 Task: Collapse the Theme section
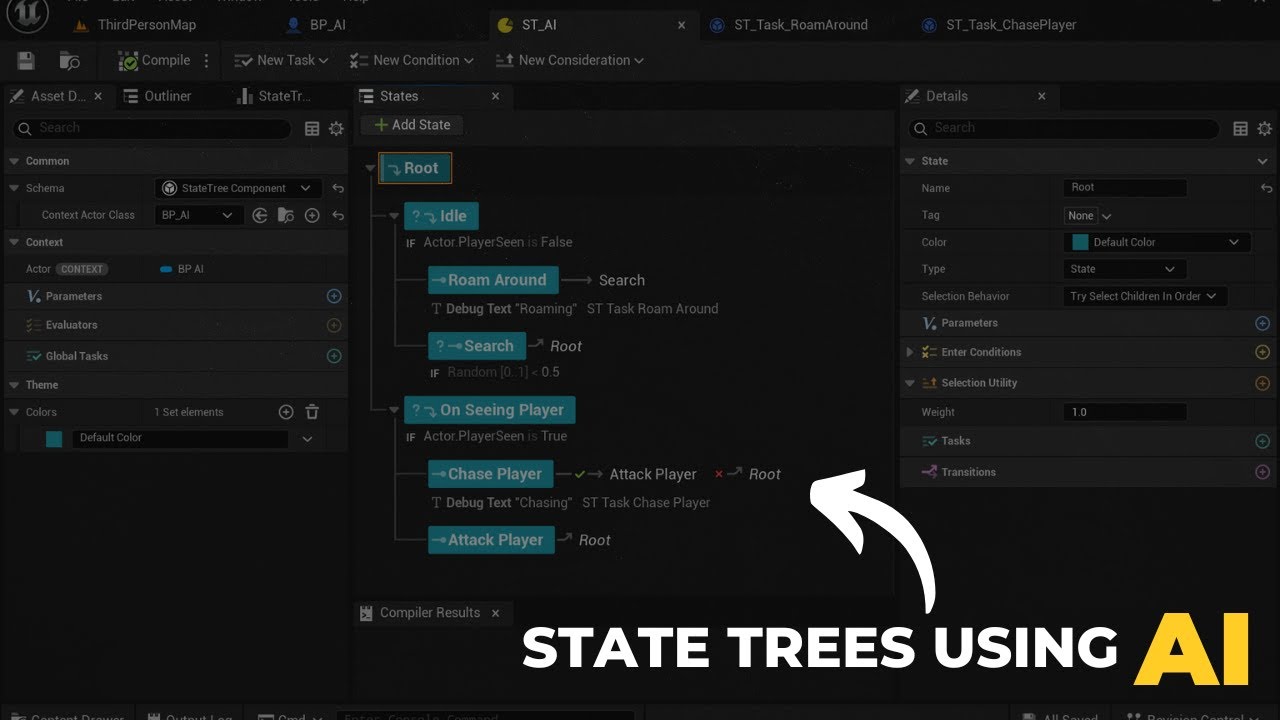(x=14, y=385)
